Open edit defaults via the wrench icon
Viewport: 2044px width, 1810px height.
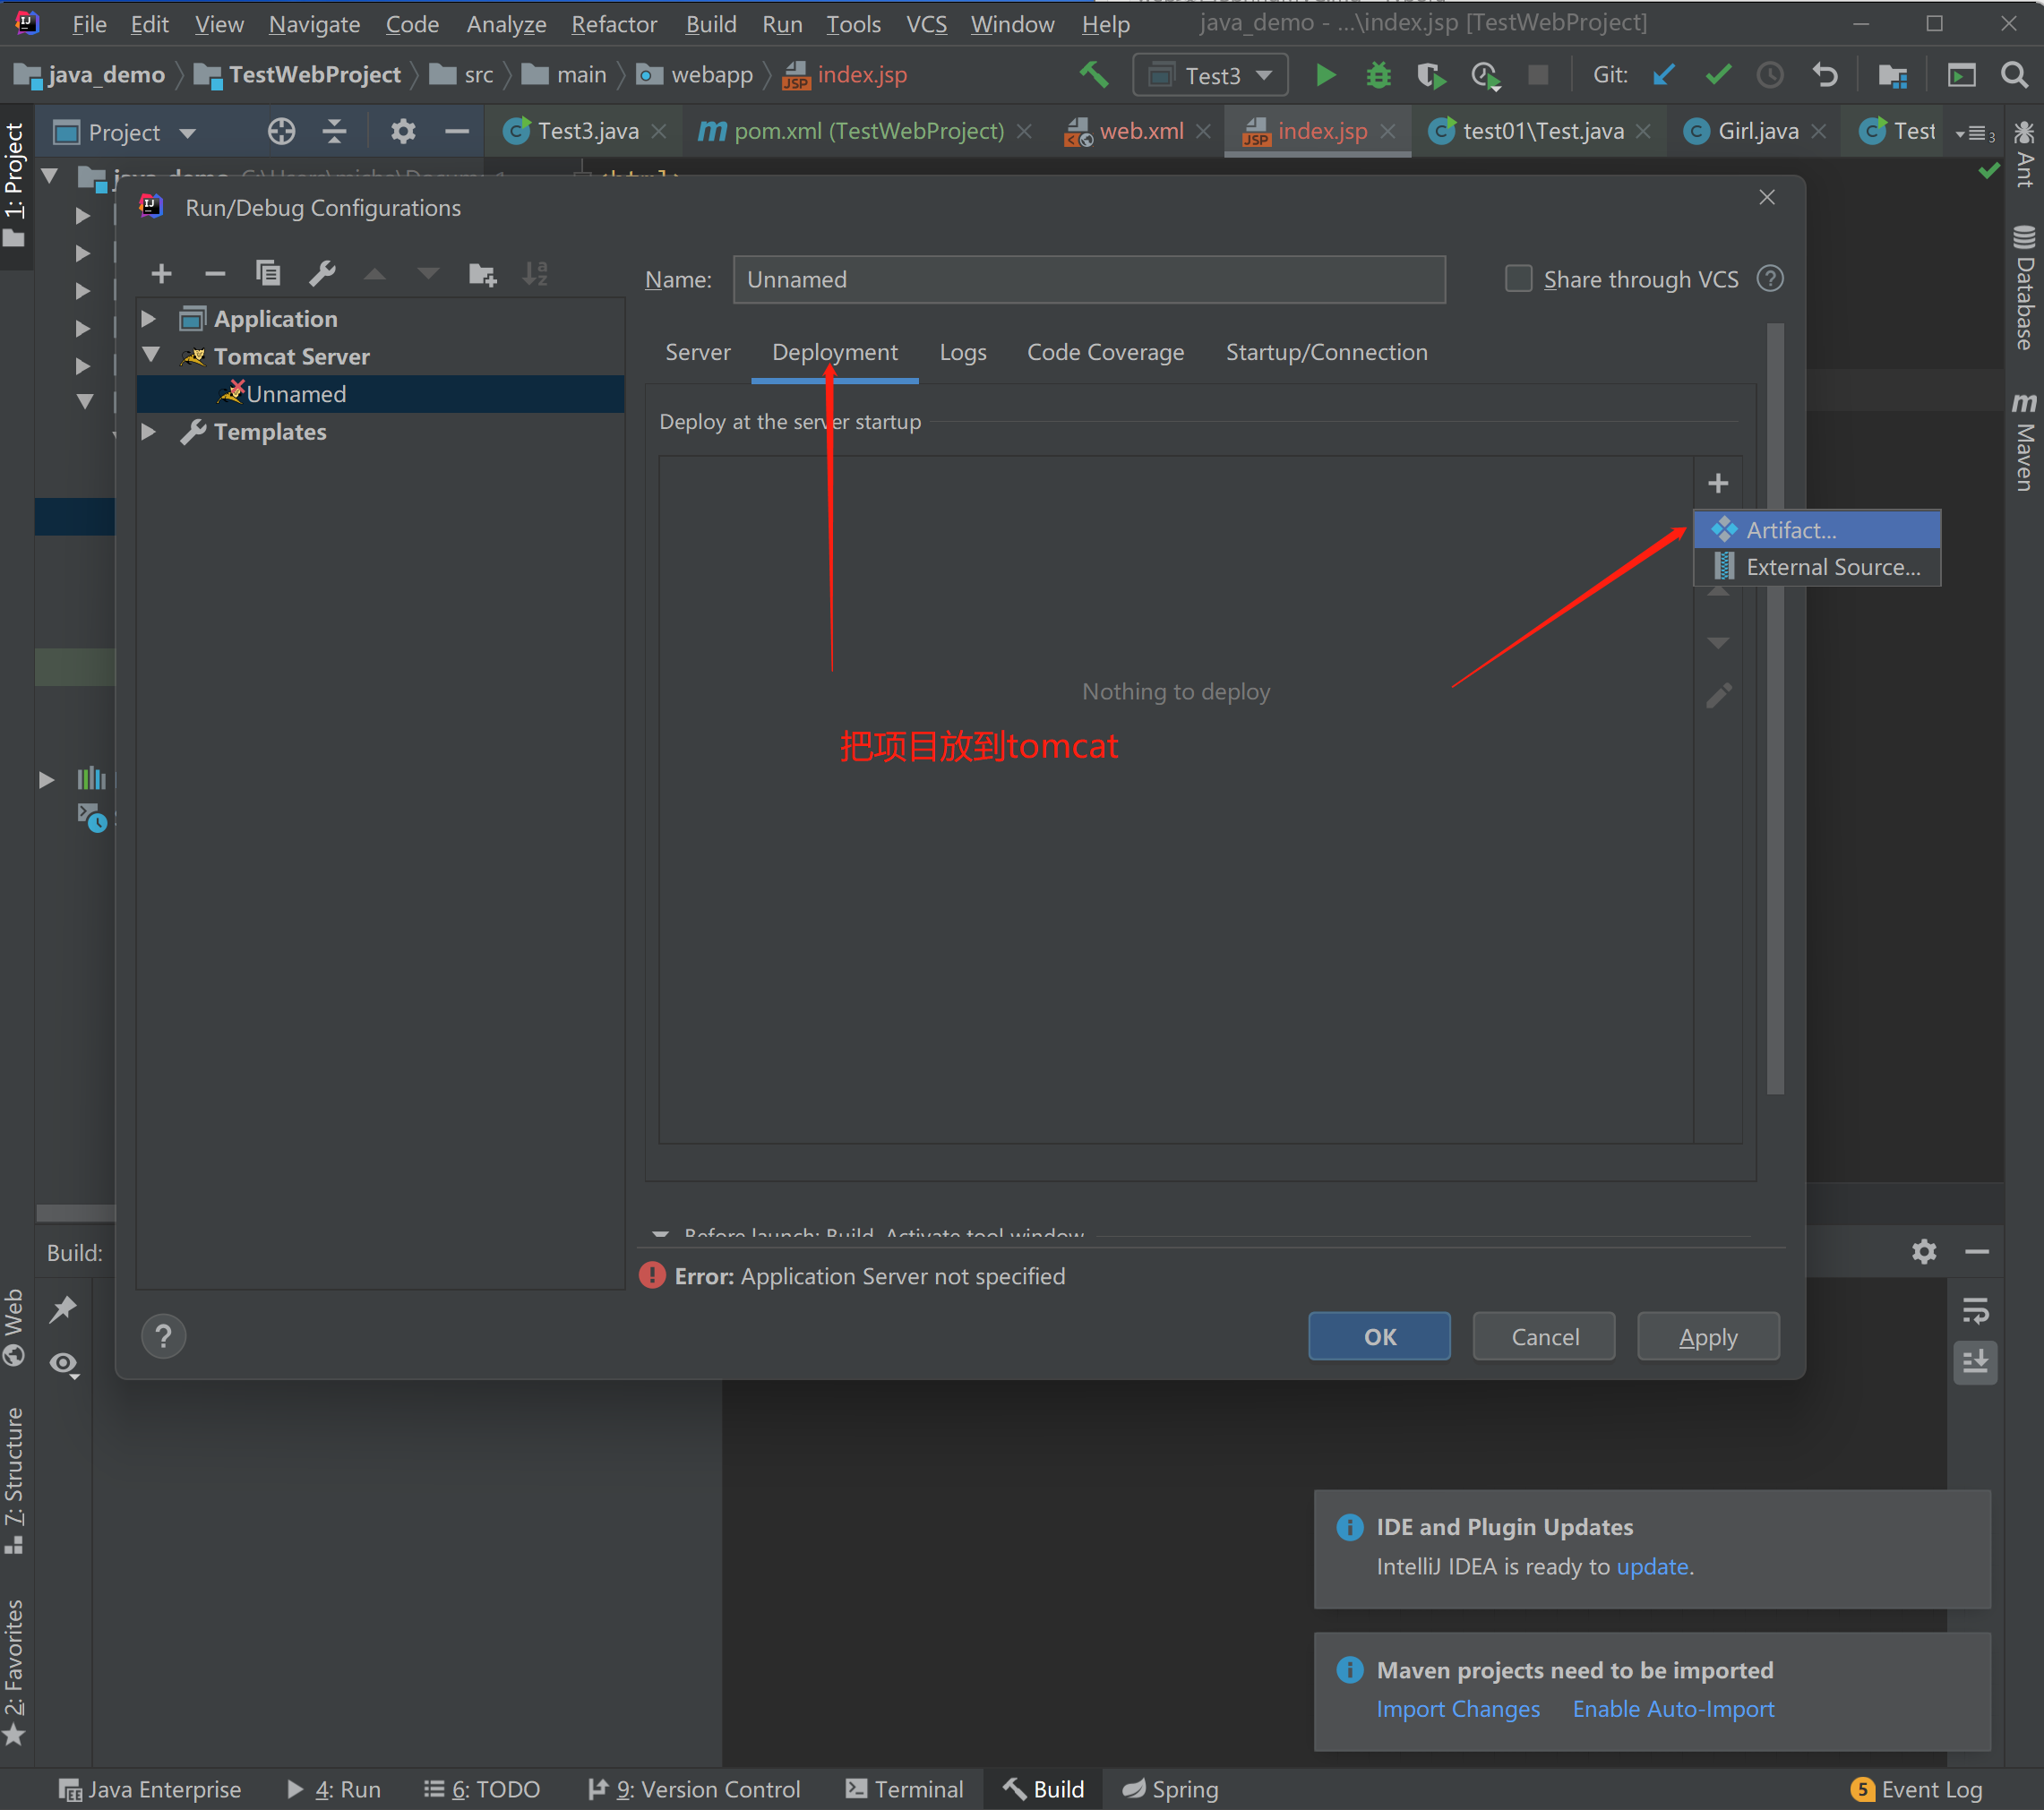[322, 273]
